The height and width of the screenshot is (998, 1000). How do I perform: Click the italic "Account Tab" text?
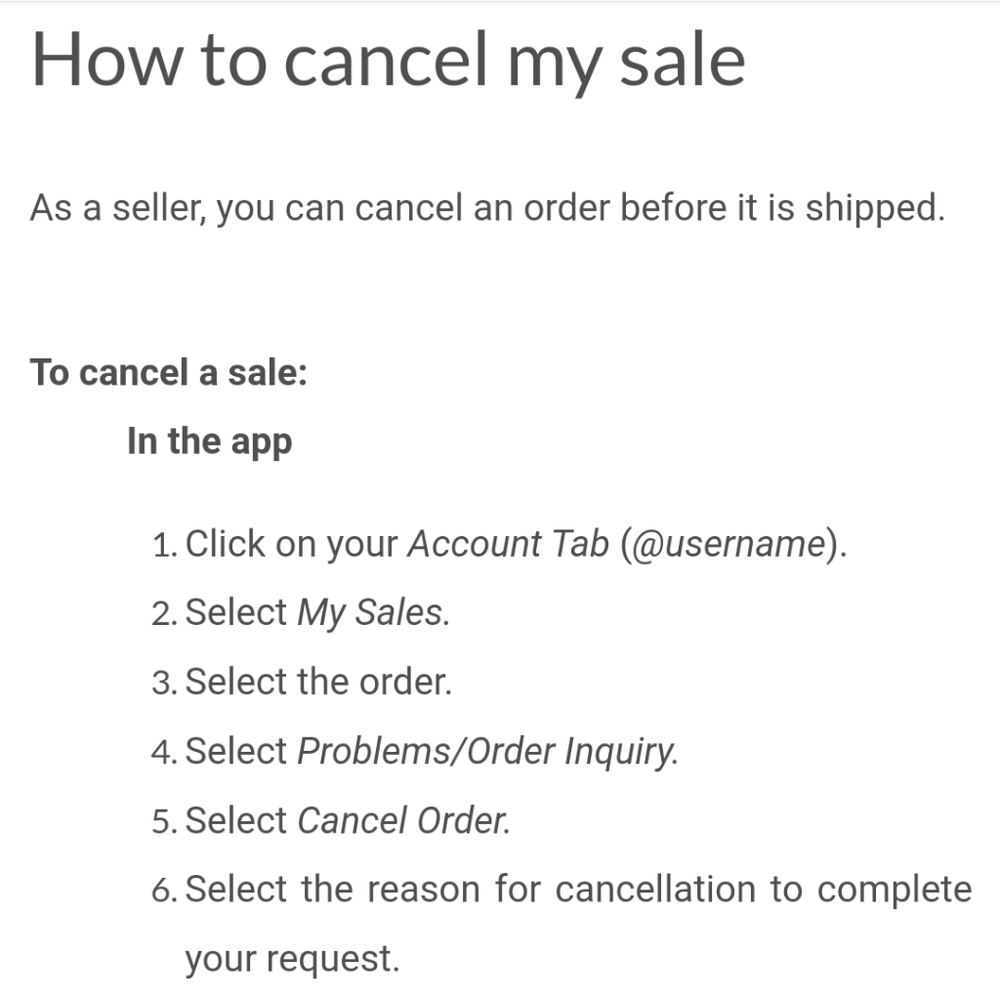tap(508, 544)
